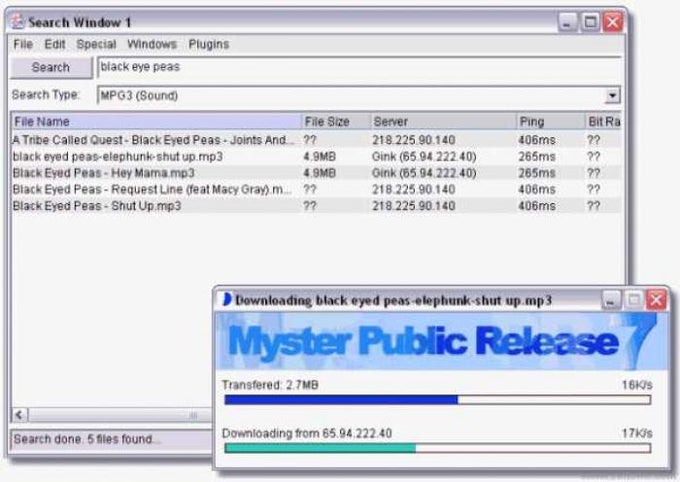Sort by Server column header
Viewport: 680px width, 482px height.
443,121
